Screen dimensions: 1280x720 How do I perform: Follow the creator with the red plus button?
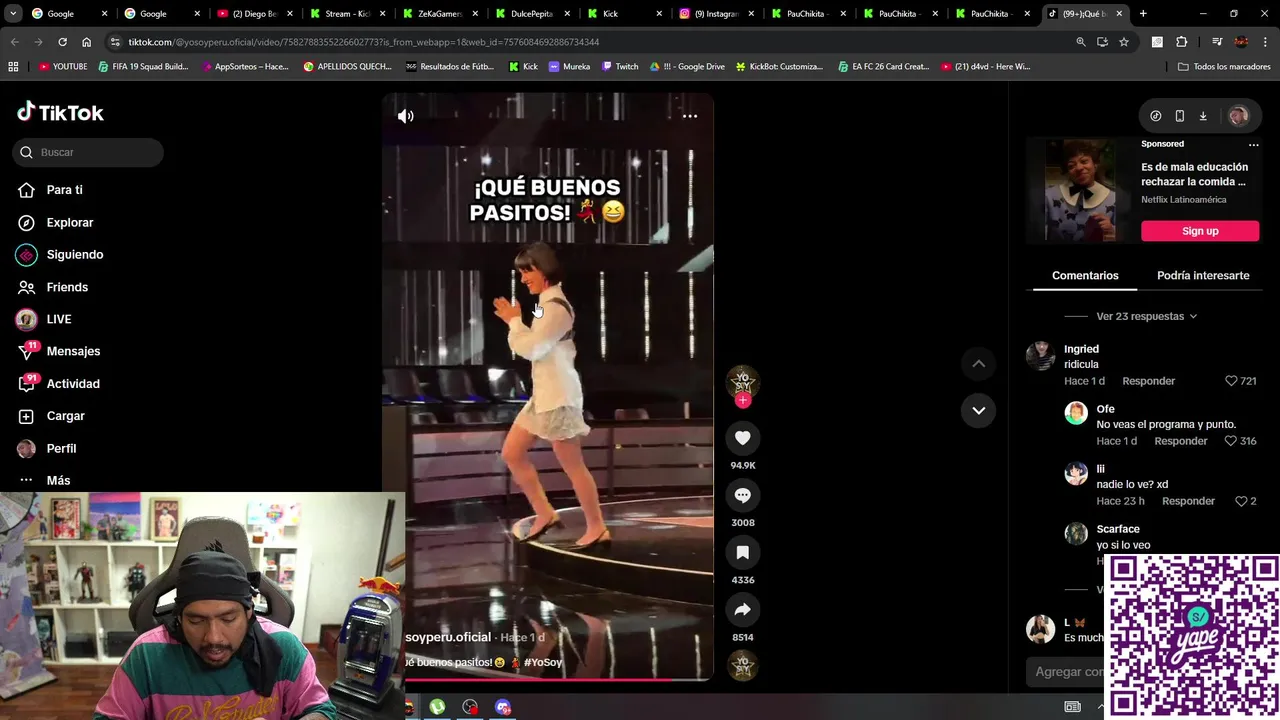click(742, 400)
